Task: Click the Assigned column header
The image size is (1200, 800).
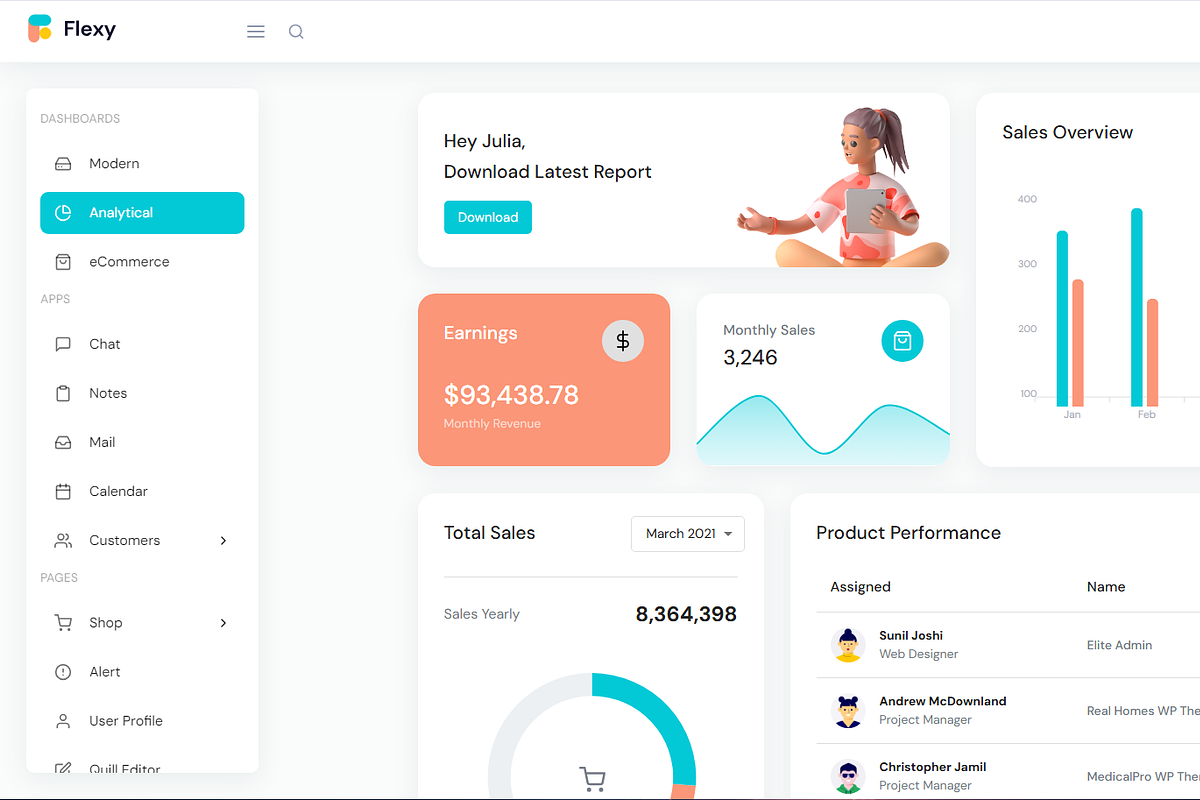Action: tap(860, 587)
